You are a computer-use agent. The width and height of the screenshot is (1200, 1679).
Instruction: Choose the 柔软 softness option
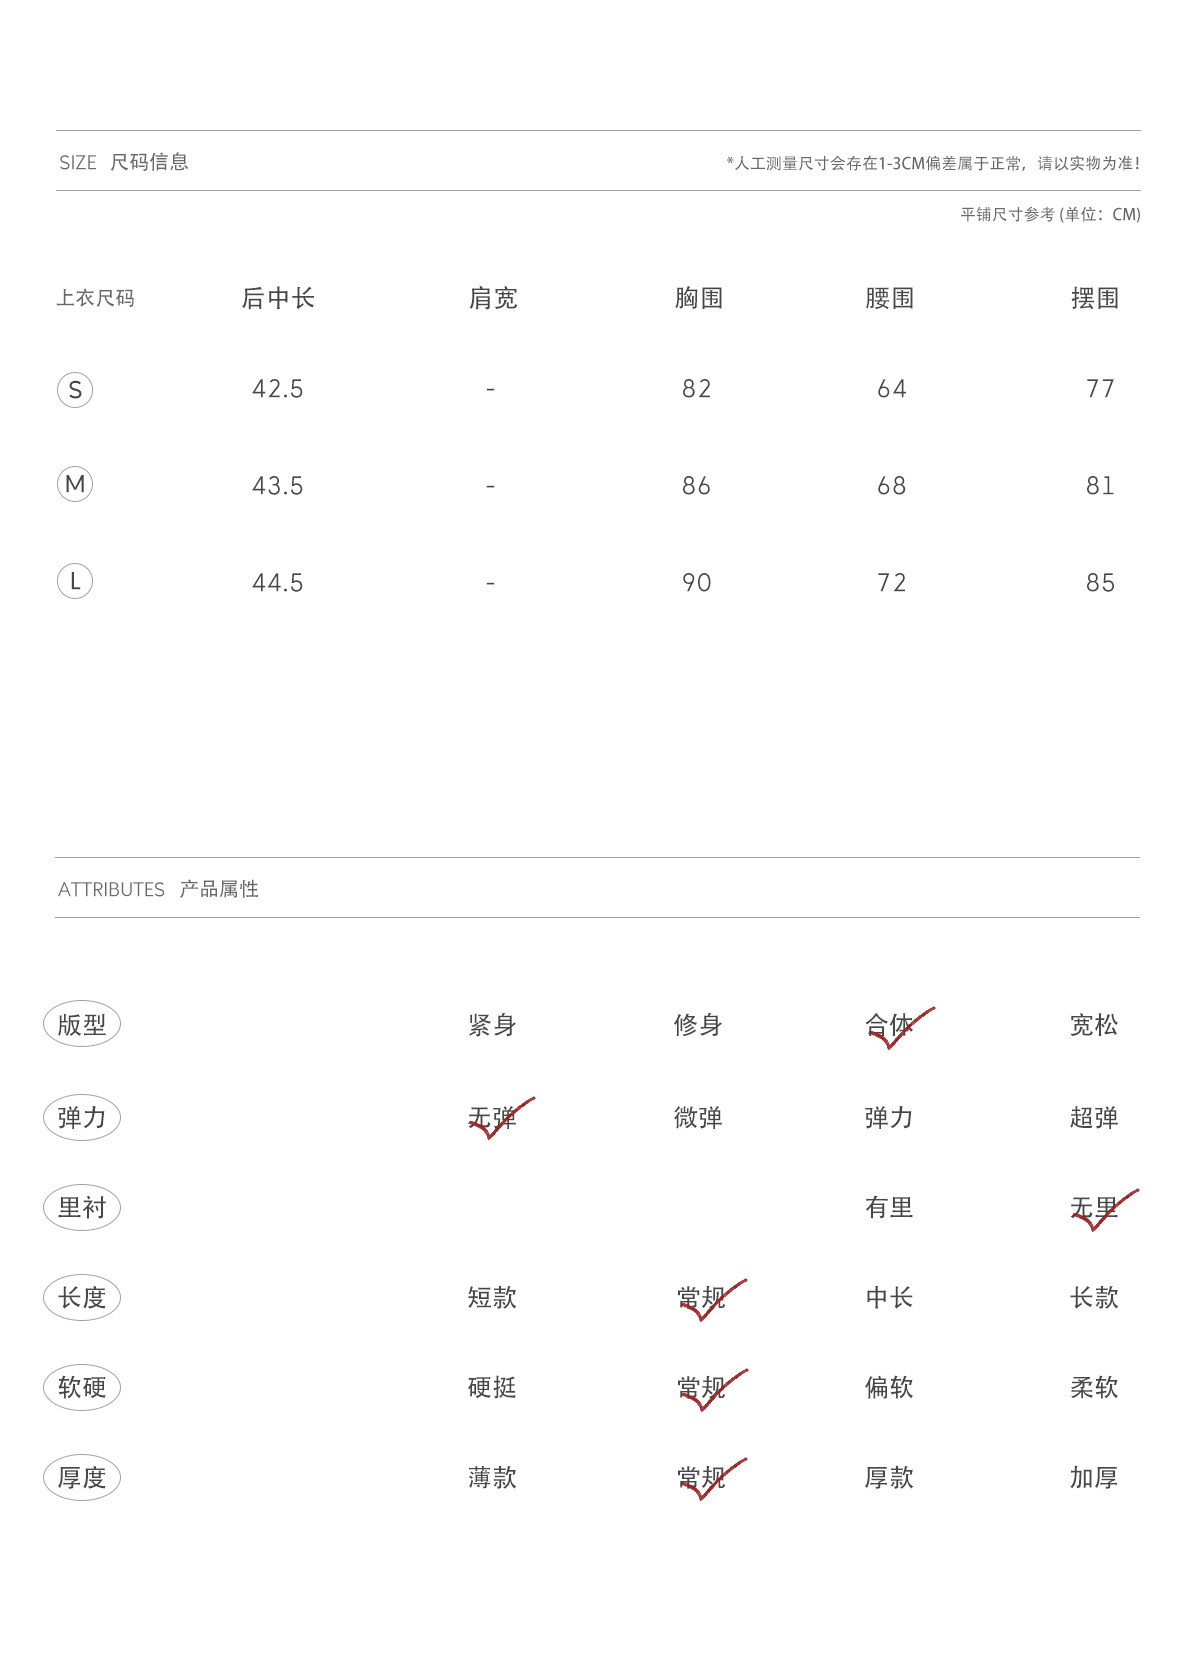(x=1094, y=1387)
